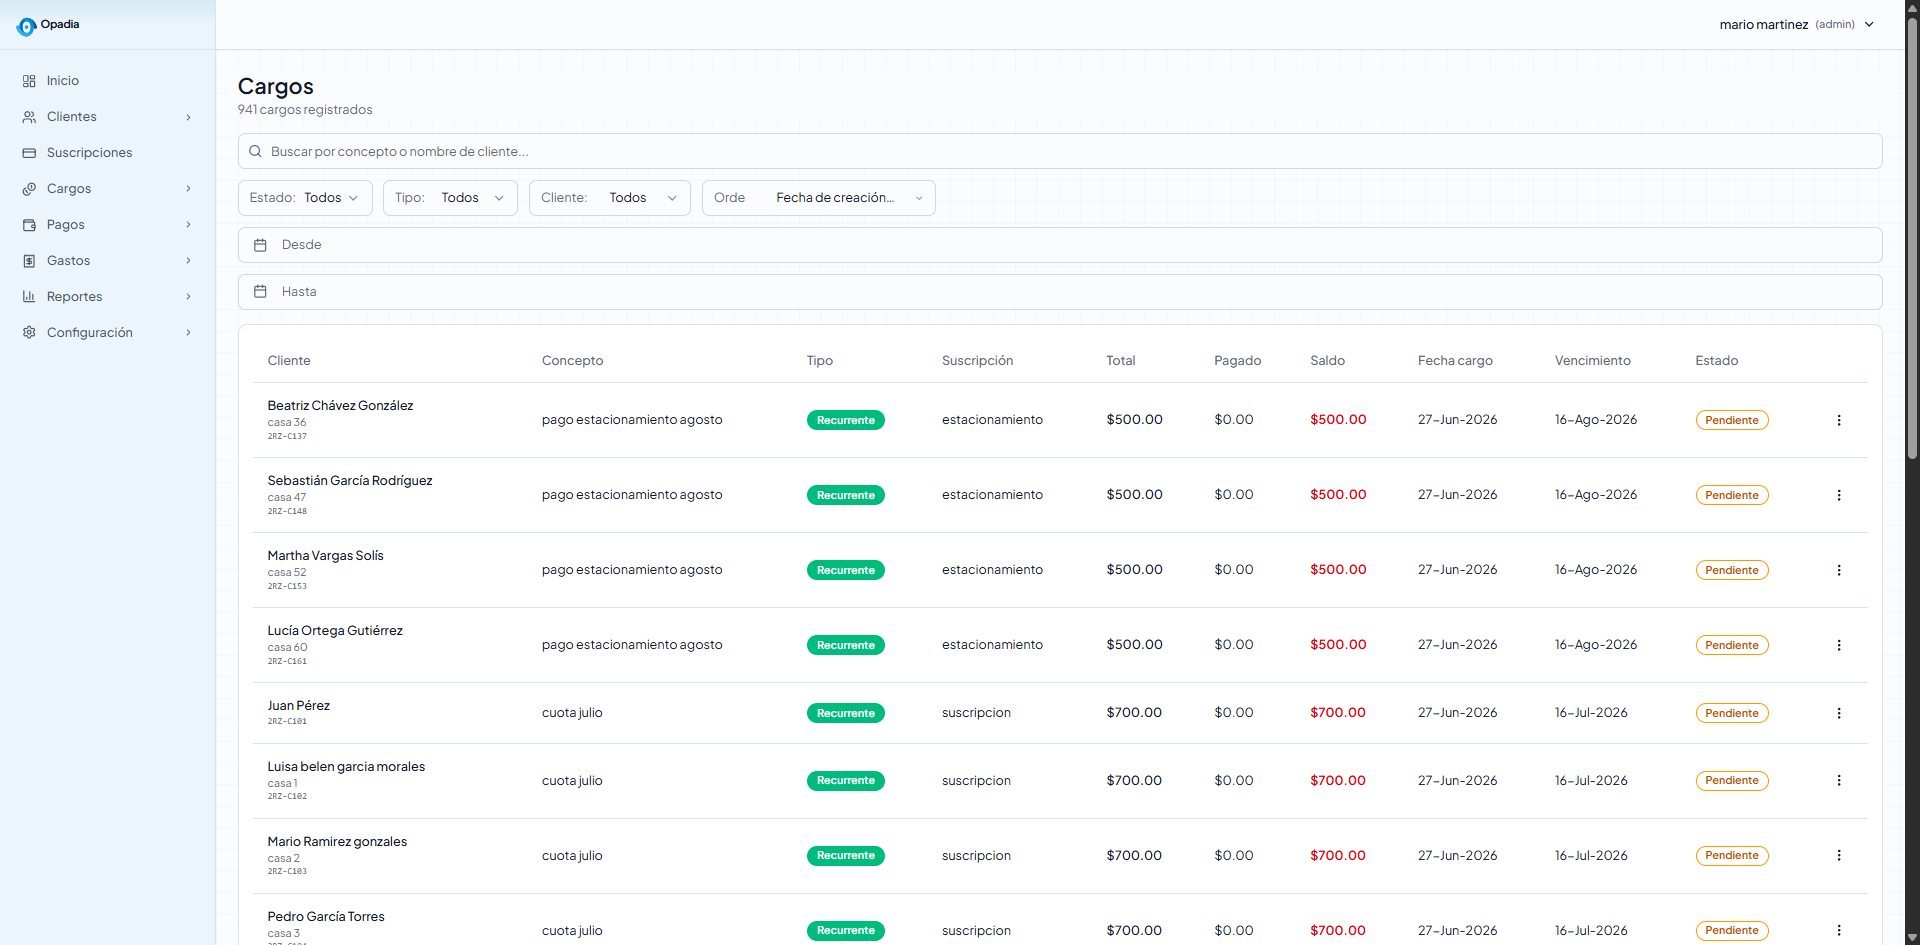Screen dimensions: 1920x945
Task: Click the Opadia logo icon
Action: tap(26, 27)
